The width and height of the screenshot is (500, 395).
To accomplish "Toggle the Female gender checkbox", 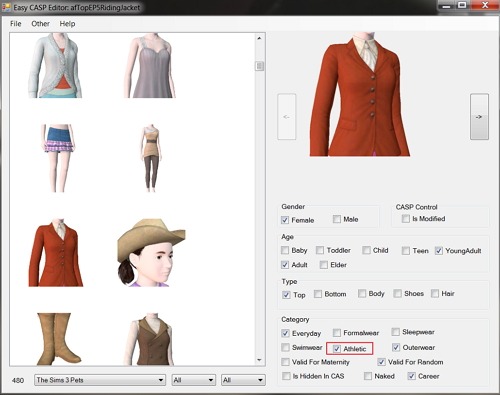I will [x=285, y=220].
